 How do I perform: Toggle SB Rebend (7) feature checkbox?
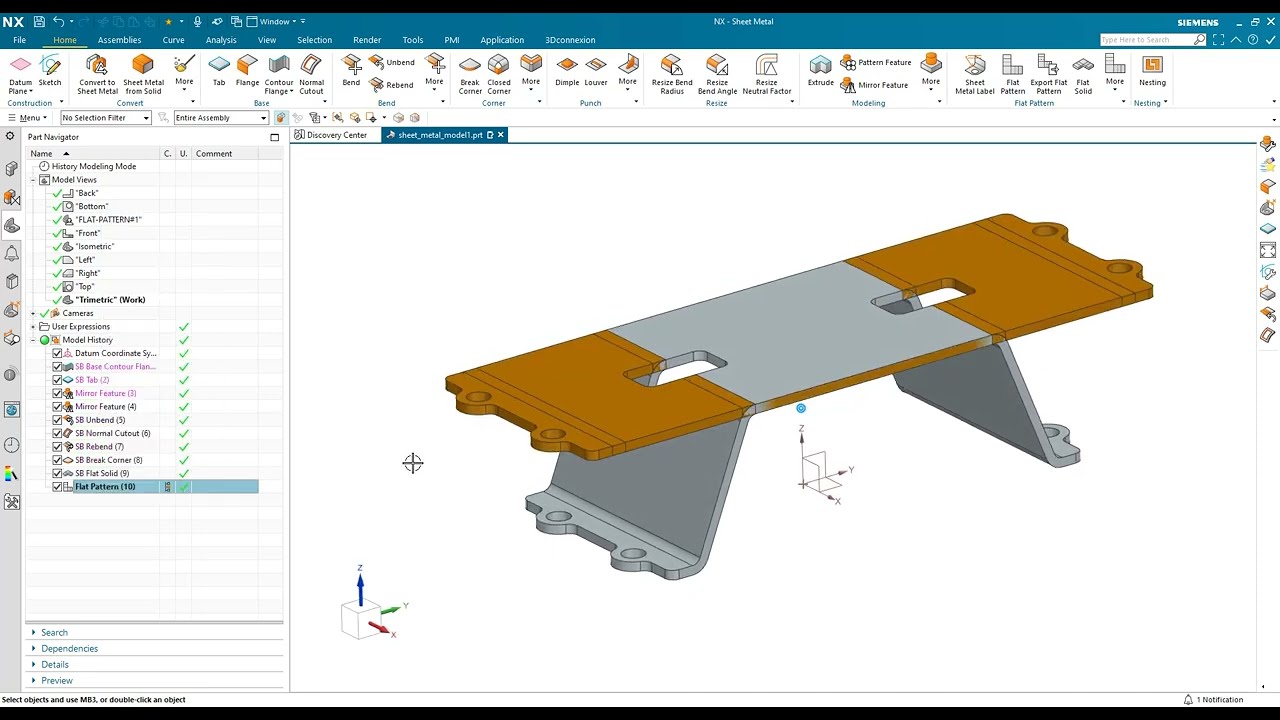tap(58, 447)
